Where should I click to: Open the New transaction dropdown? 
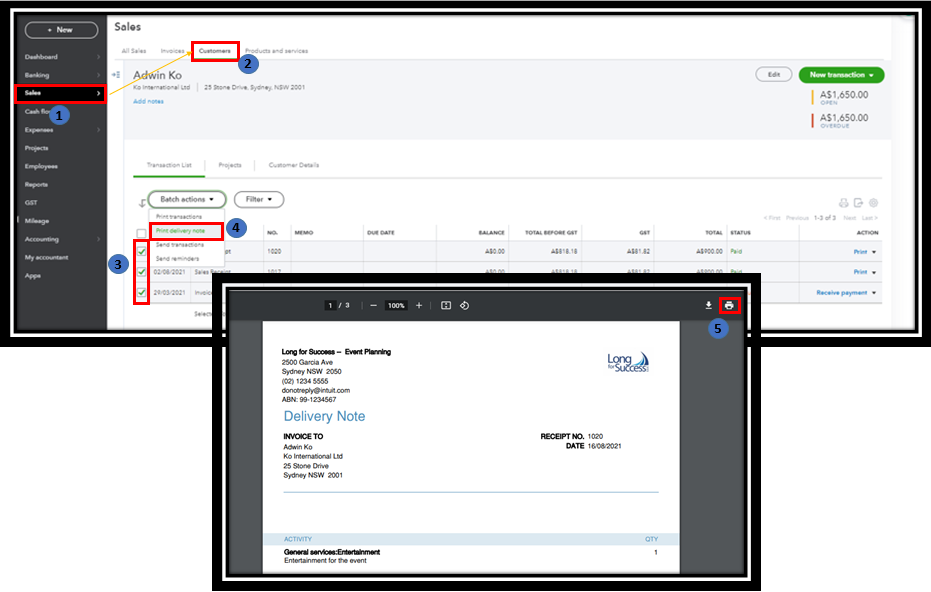(x=841, y=75)
